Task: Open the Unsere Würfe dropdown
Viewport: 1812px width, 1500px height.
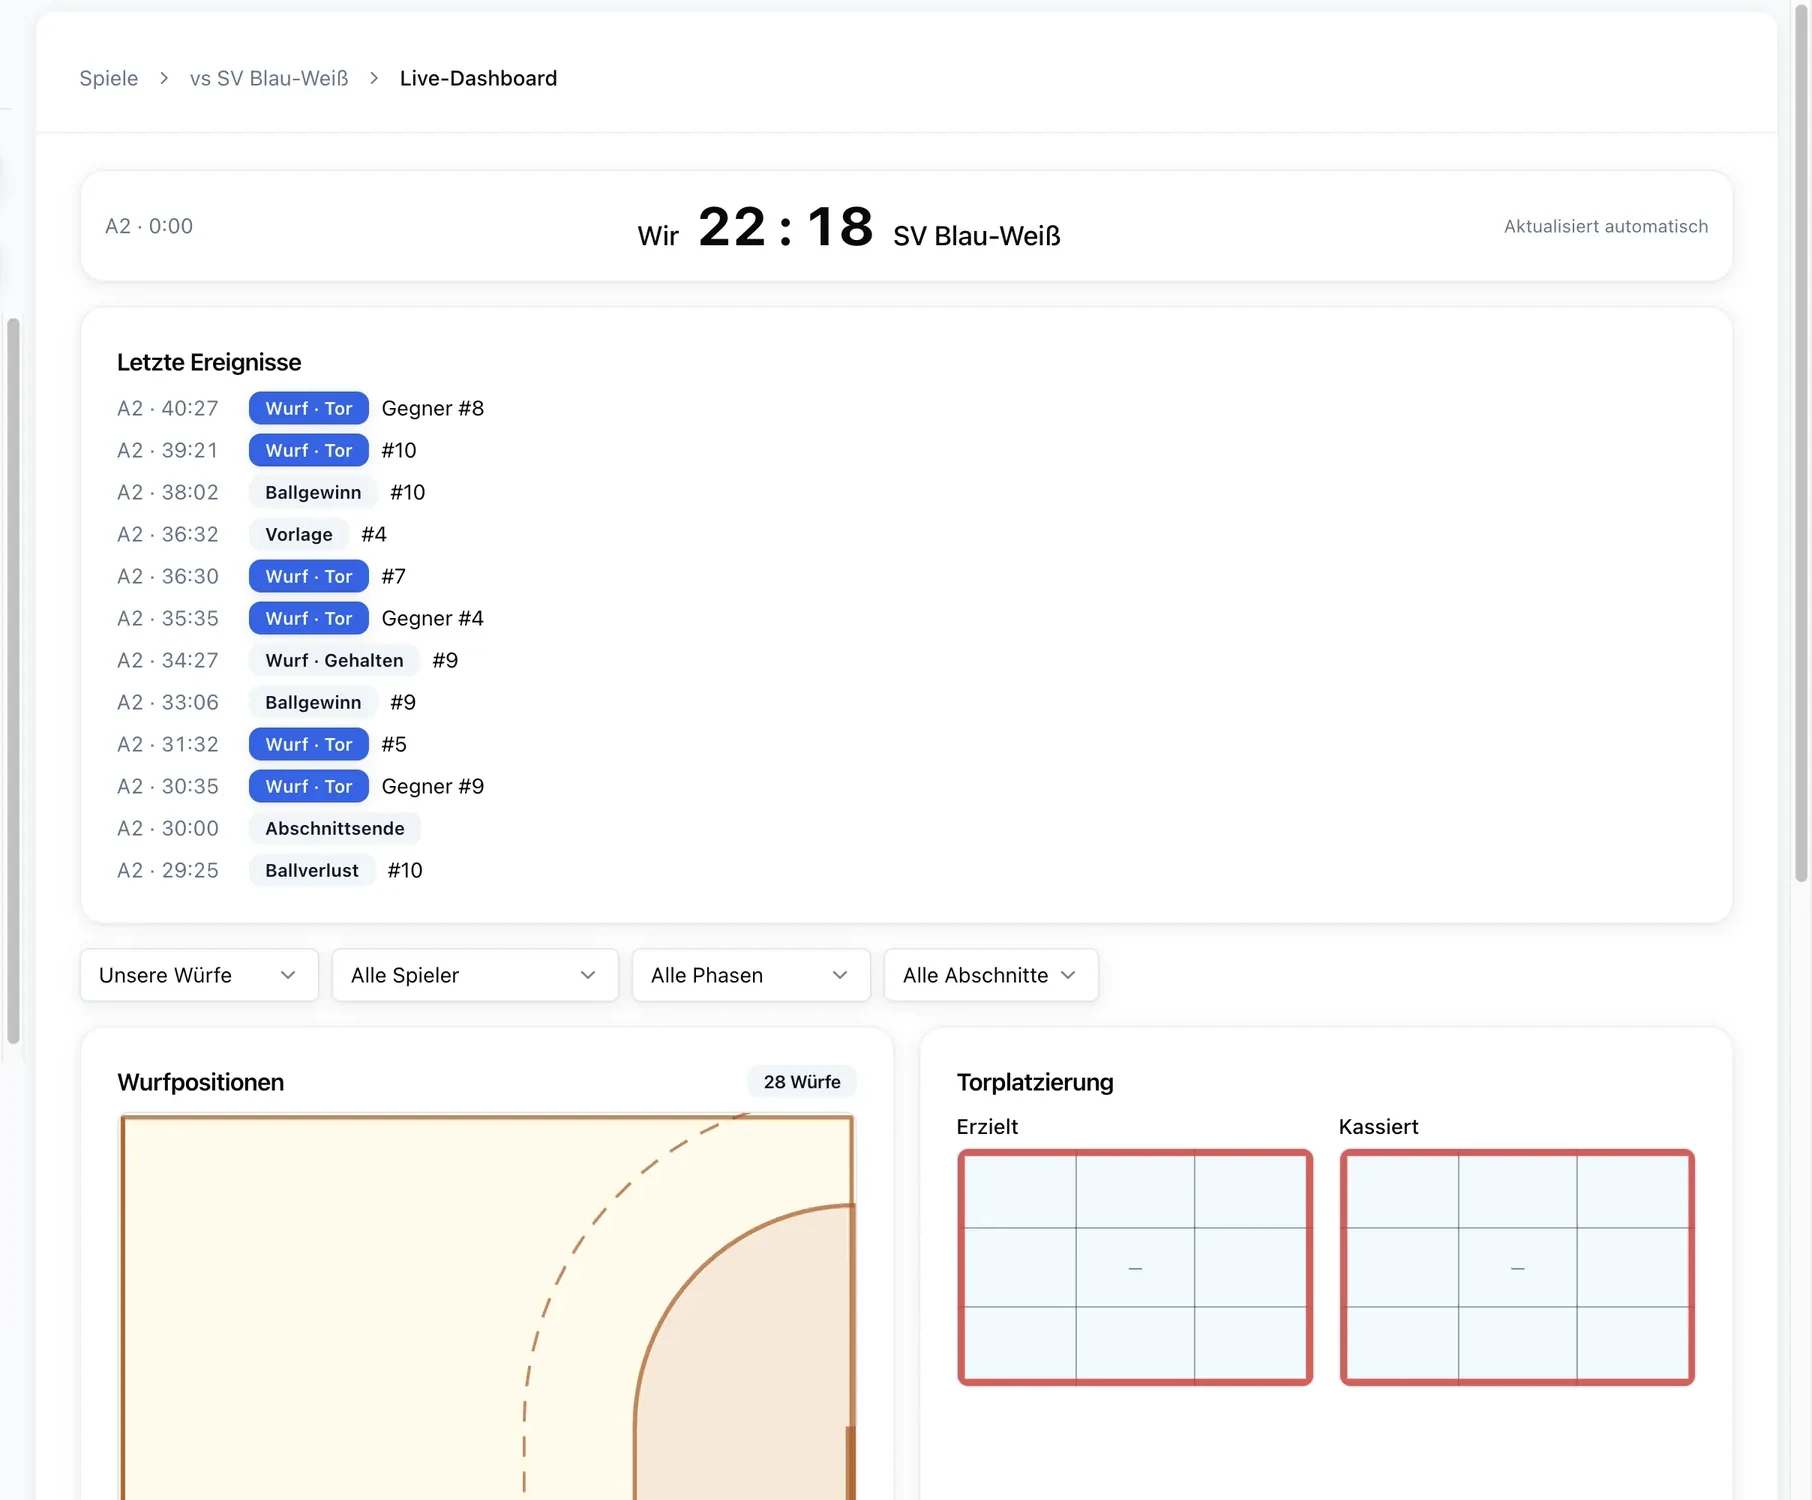Action: pyautogui.click(x=199, y=975)
